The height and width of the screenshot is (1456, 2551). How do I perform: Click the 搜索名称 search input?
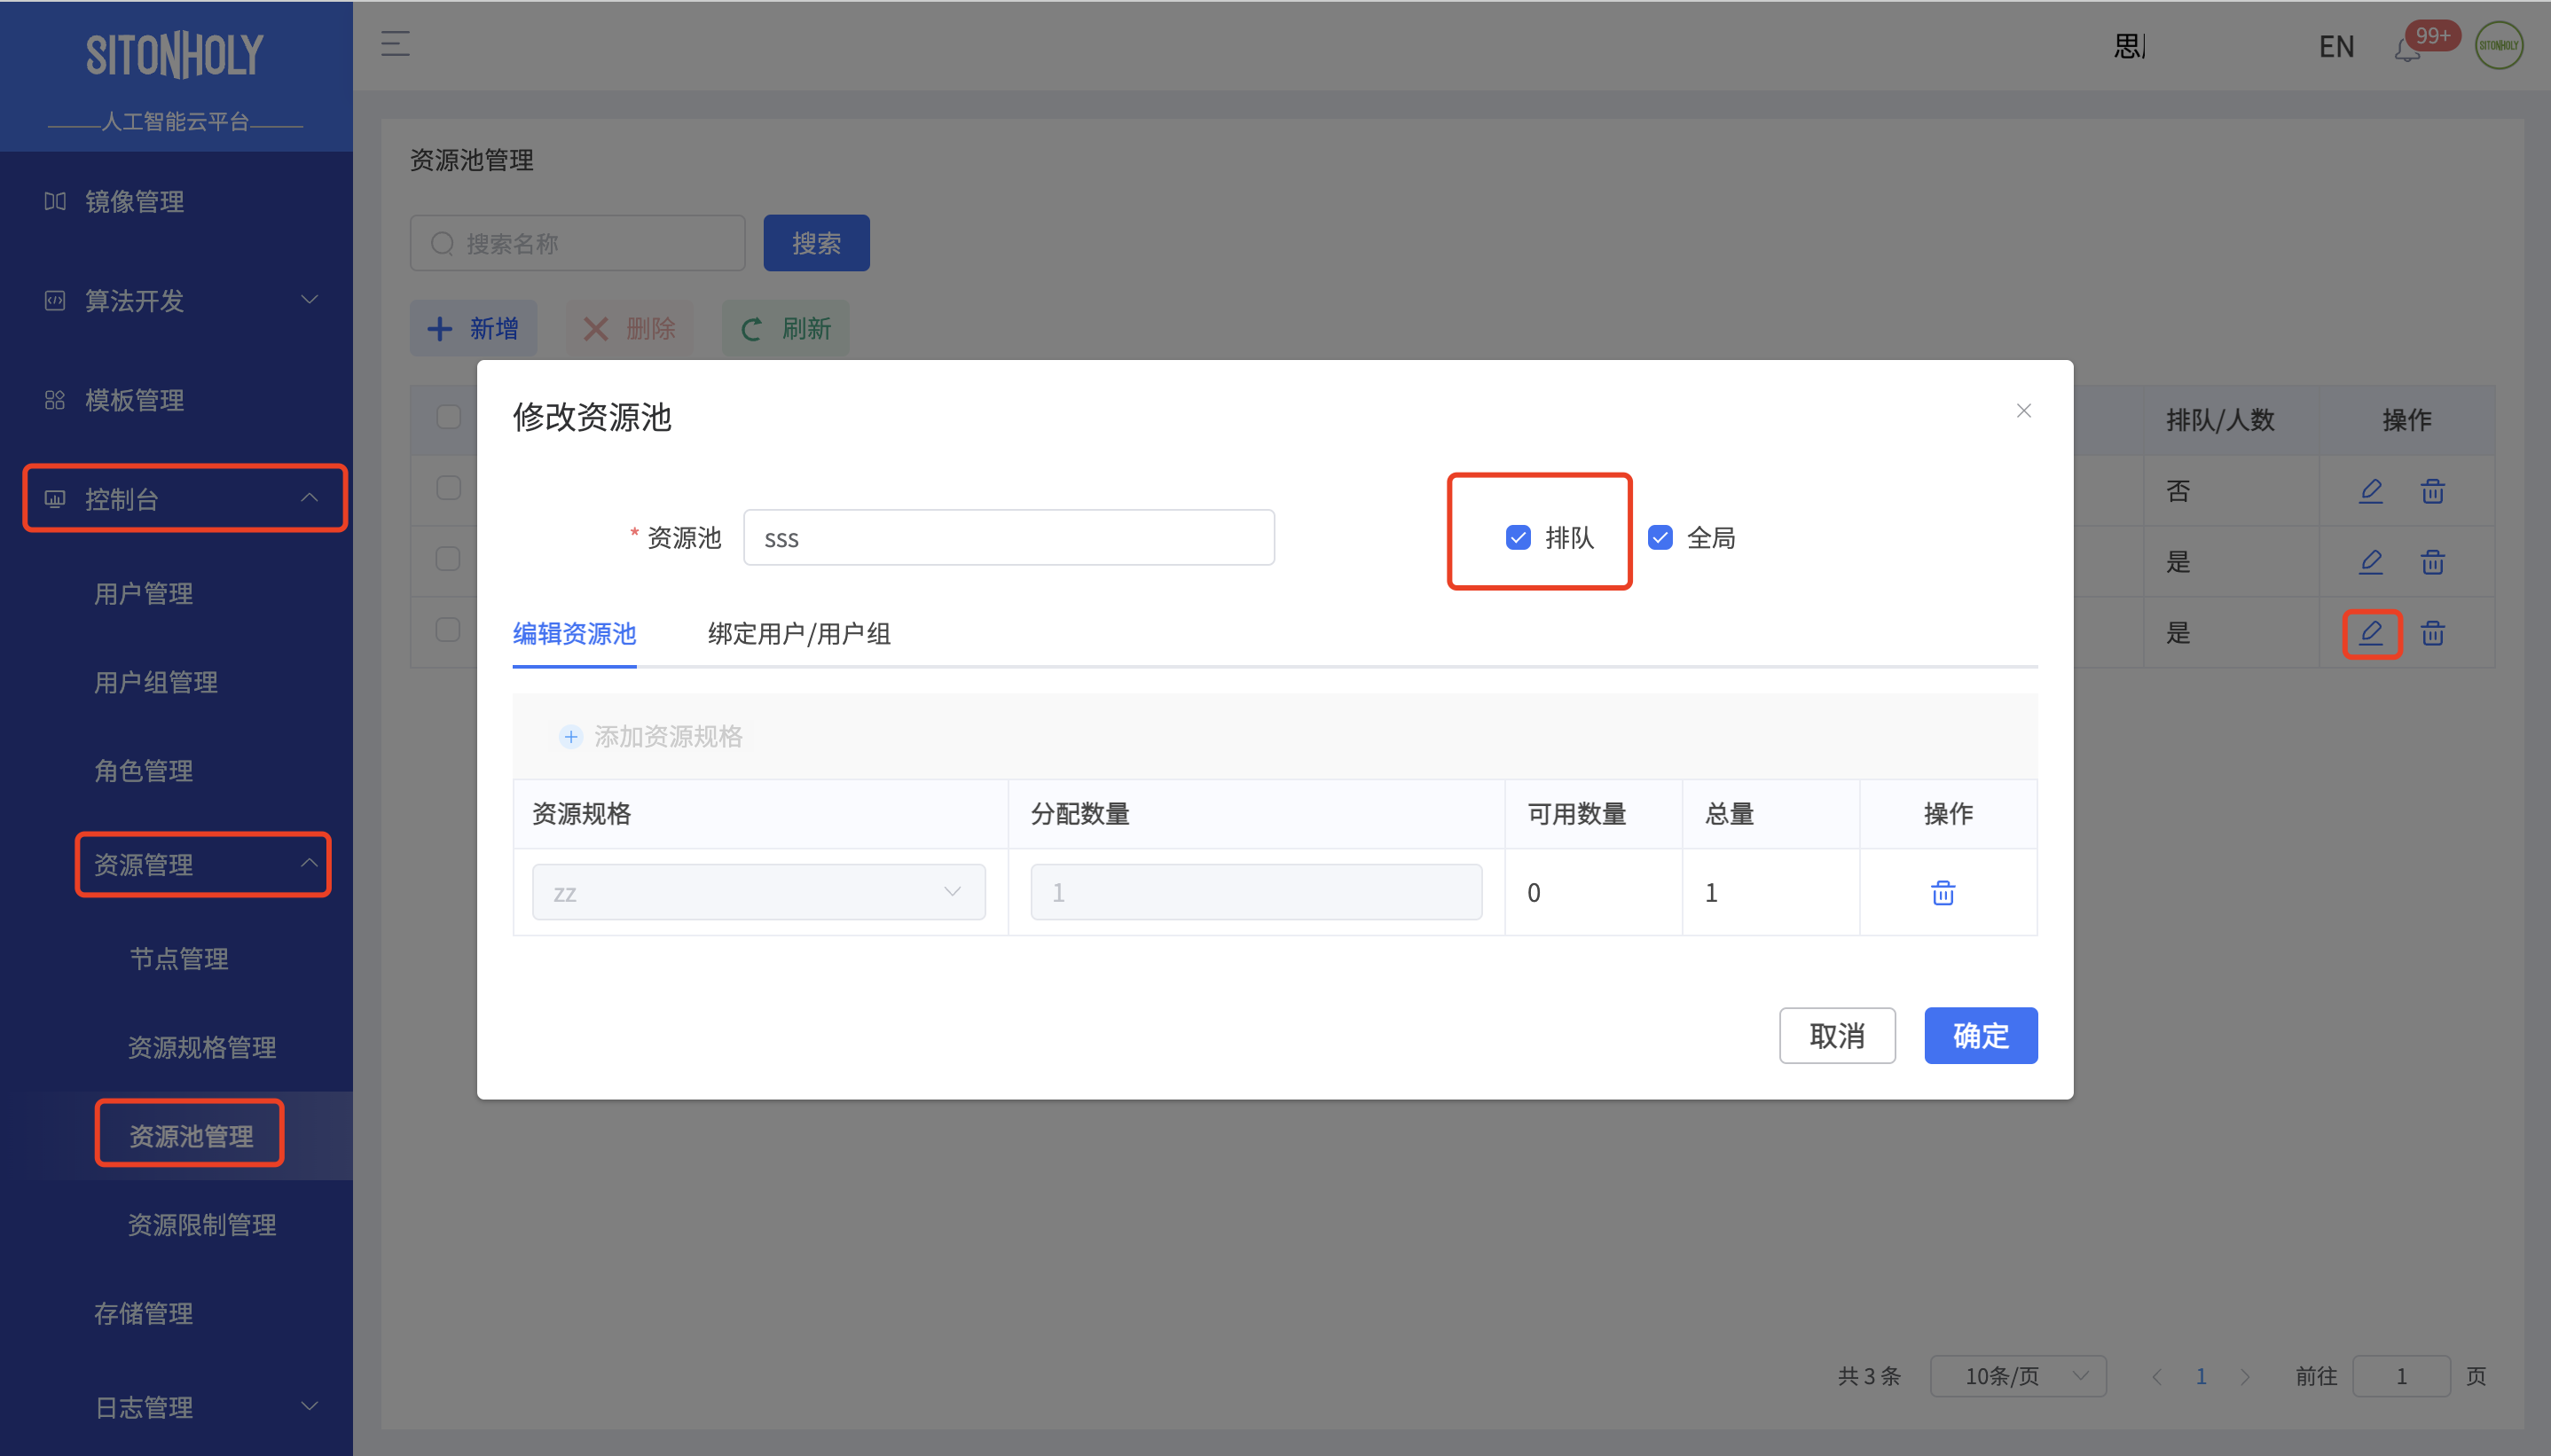tap(577, 243)
